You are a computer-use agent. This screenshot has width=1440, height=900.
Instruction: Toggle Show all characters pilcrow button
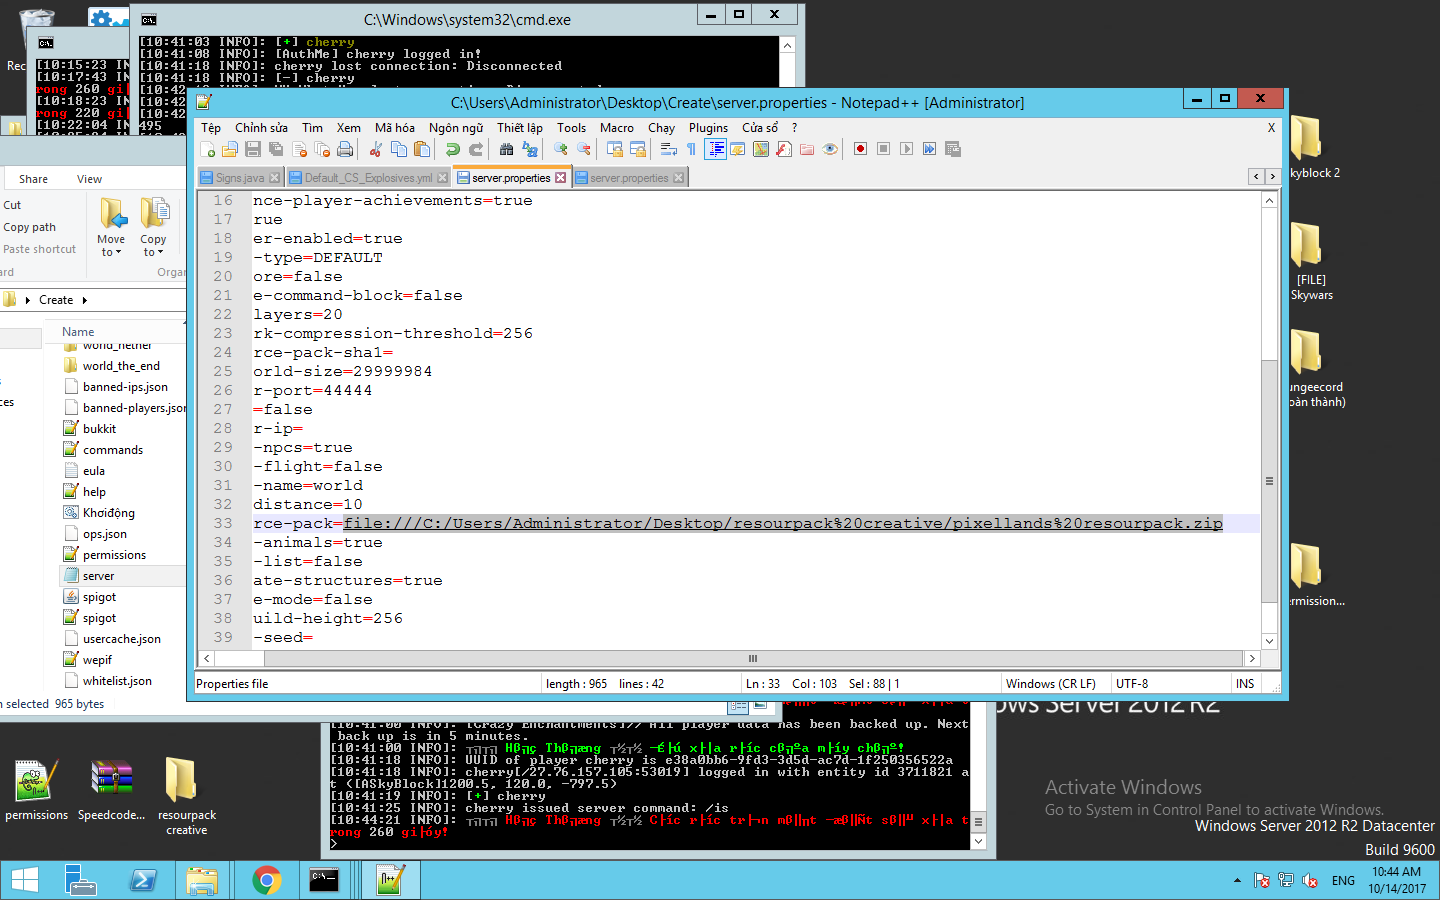691,149
